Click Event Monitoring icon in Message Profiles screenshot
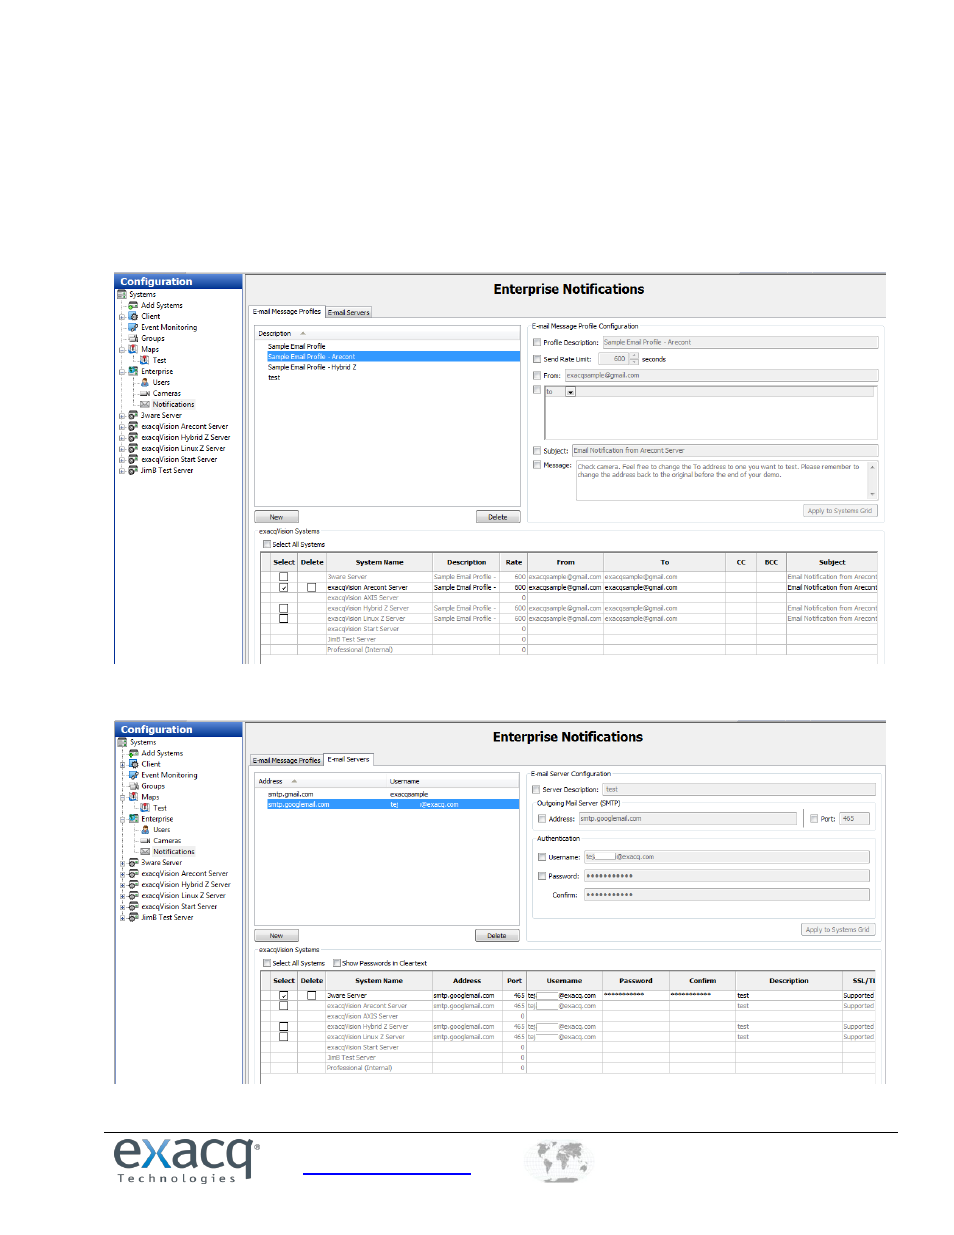Screen dimensions: 954x1235 (x=133, y=327)
